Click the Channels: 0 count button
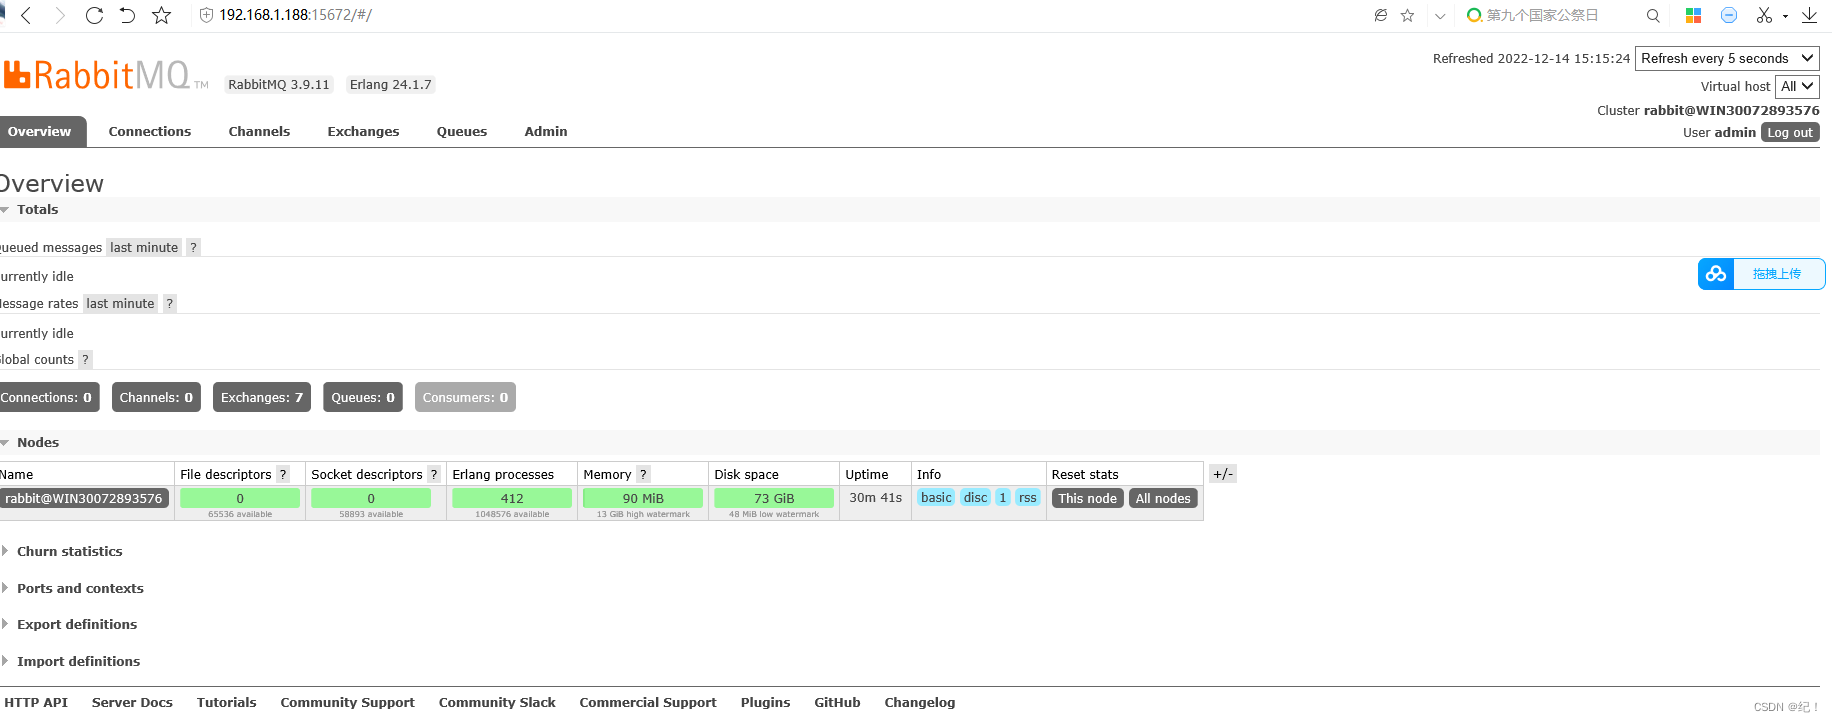The height and width of the screenshot is (722, 1832). click(156, 397)
